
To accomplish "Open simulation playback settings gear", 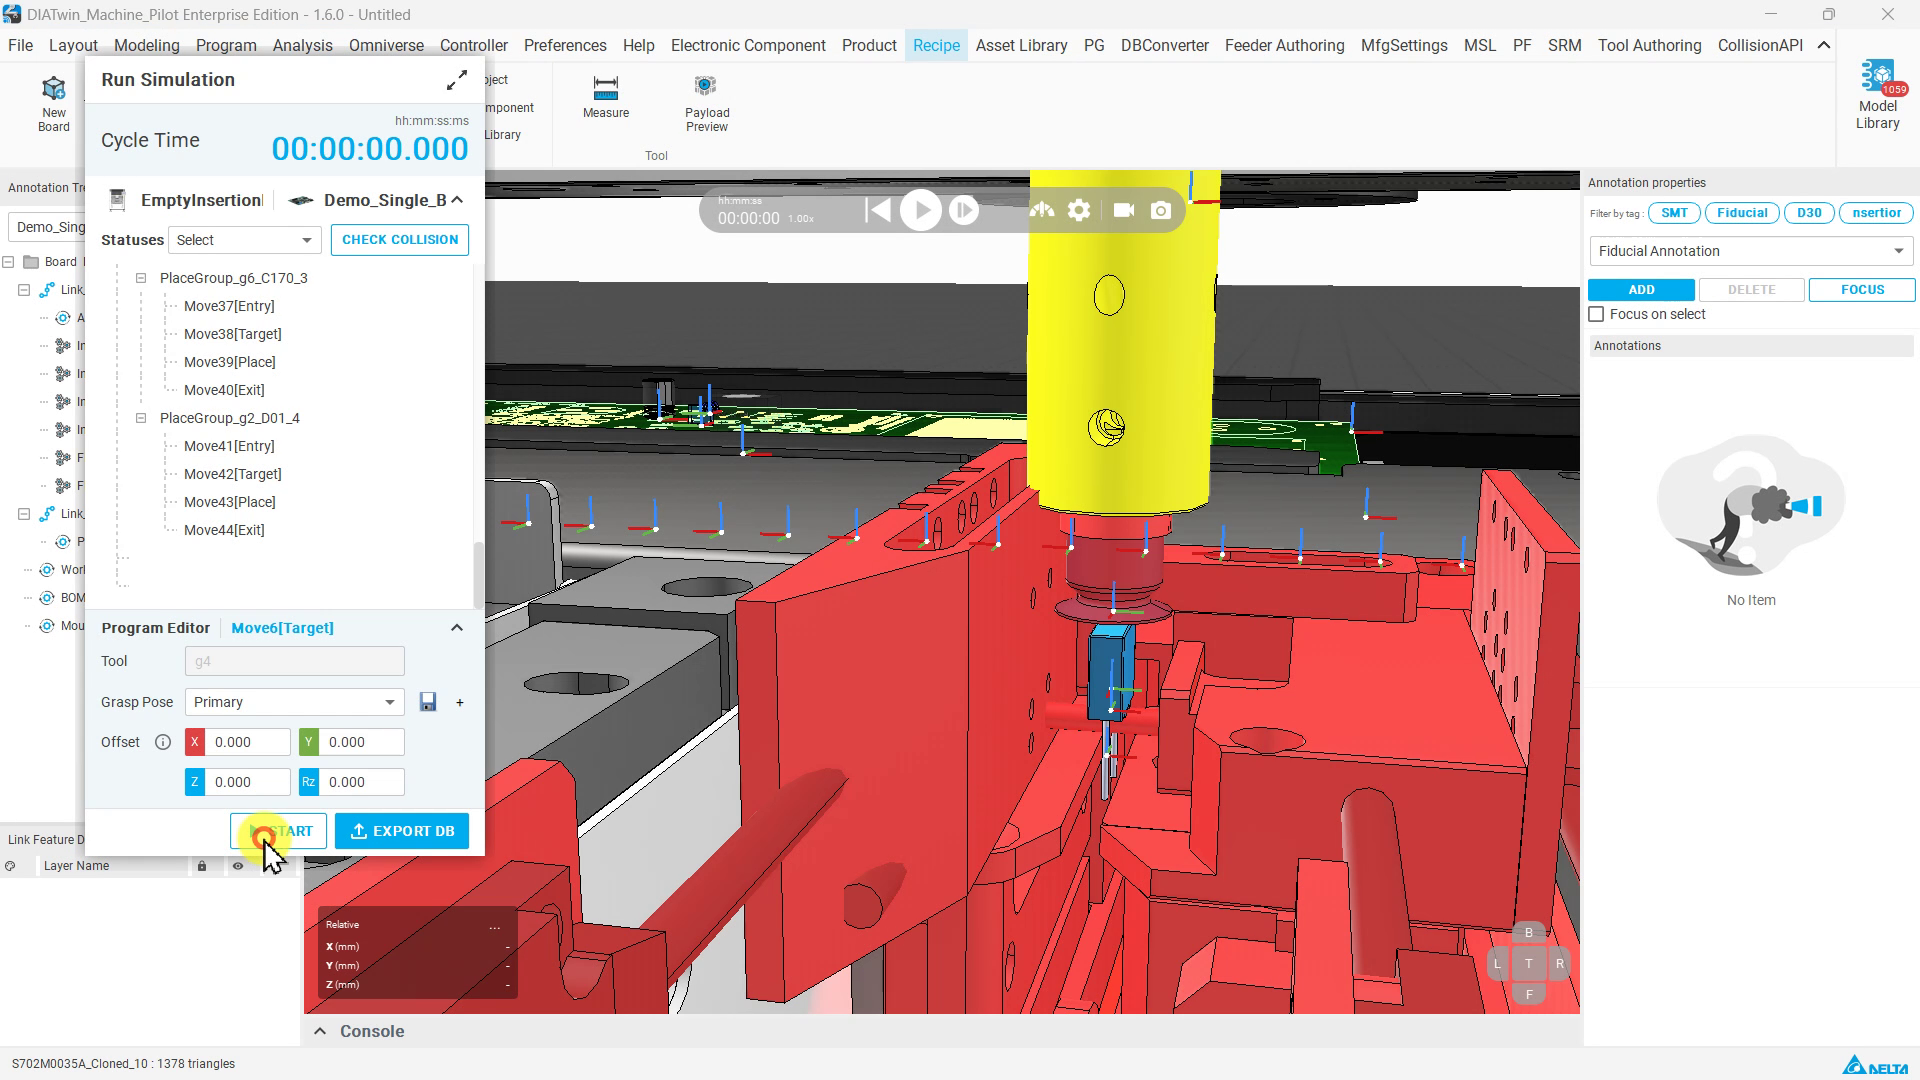I will 1079,210.
